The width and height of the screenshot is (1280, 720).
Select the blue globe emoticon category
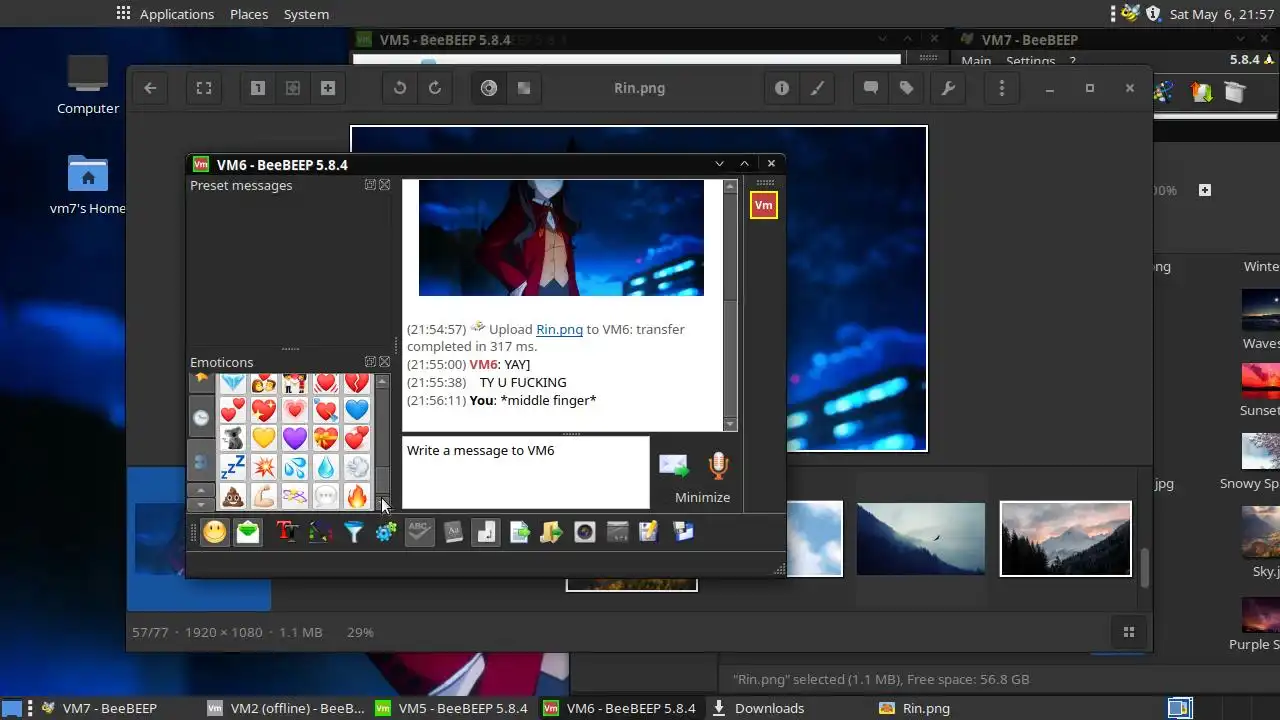201,461
